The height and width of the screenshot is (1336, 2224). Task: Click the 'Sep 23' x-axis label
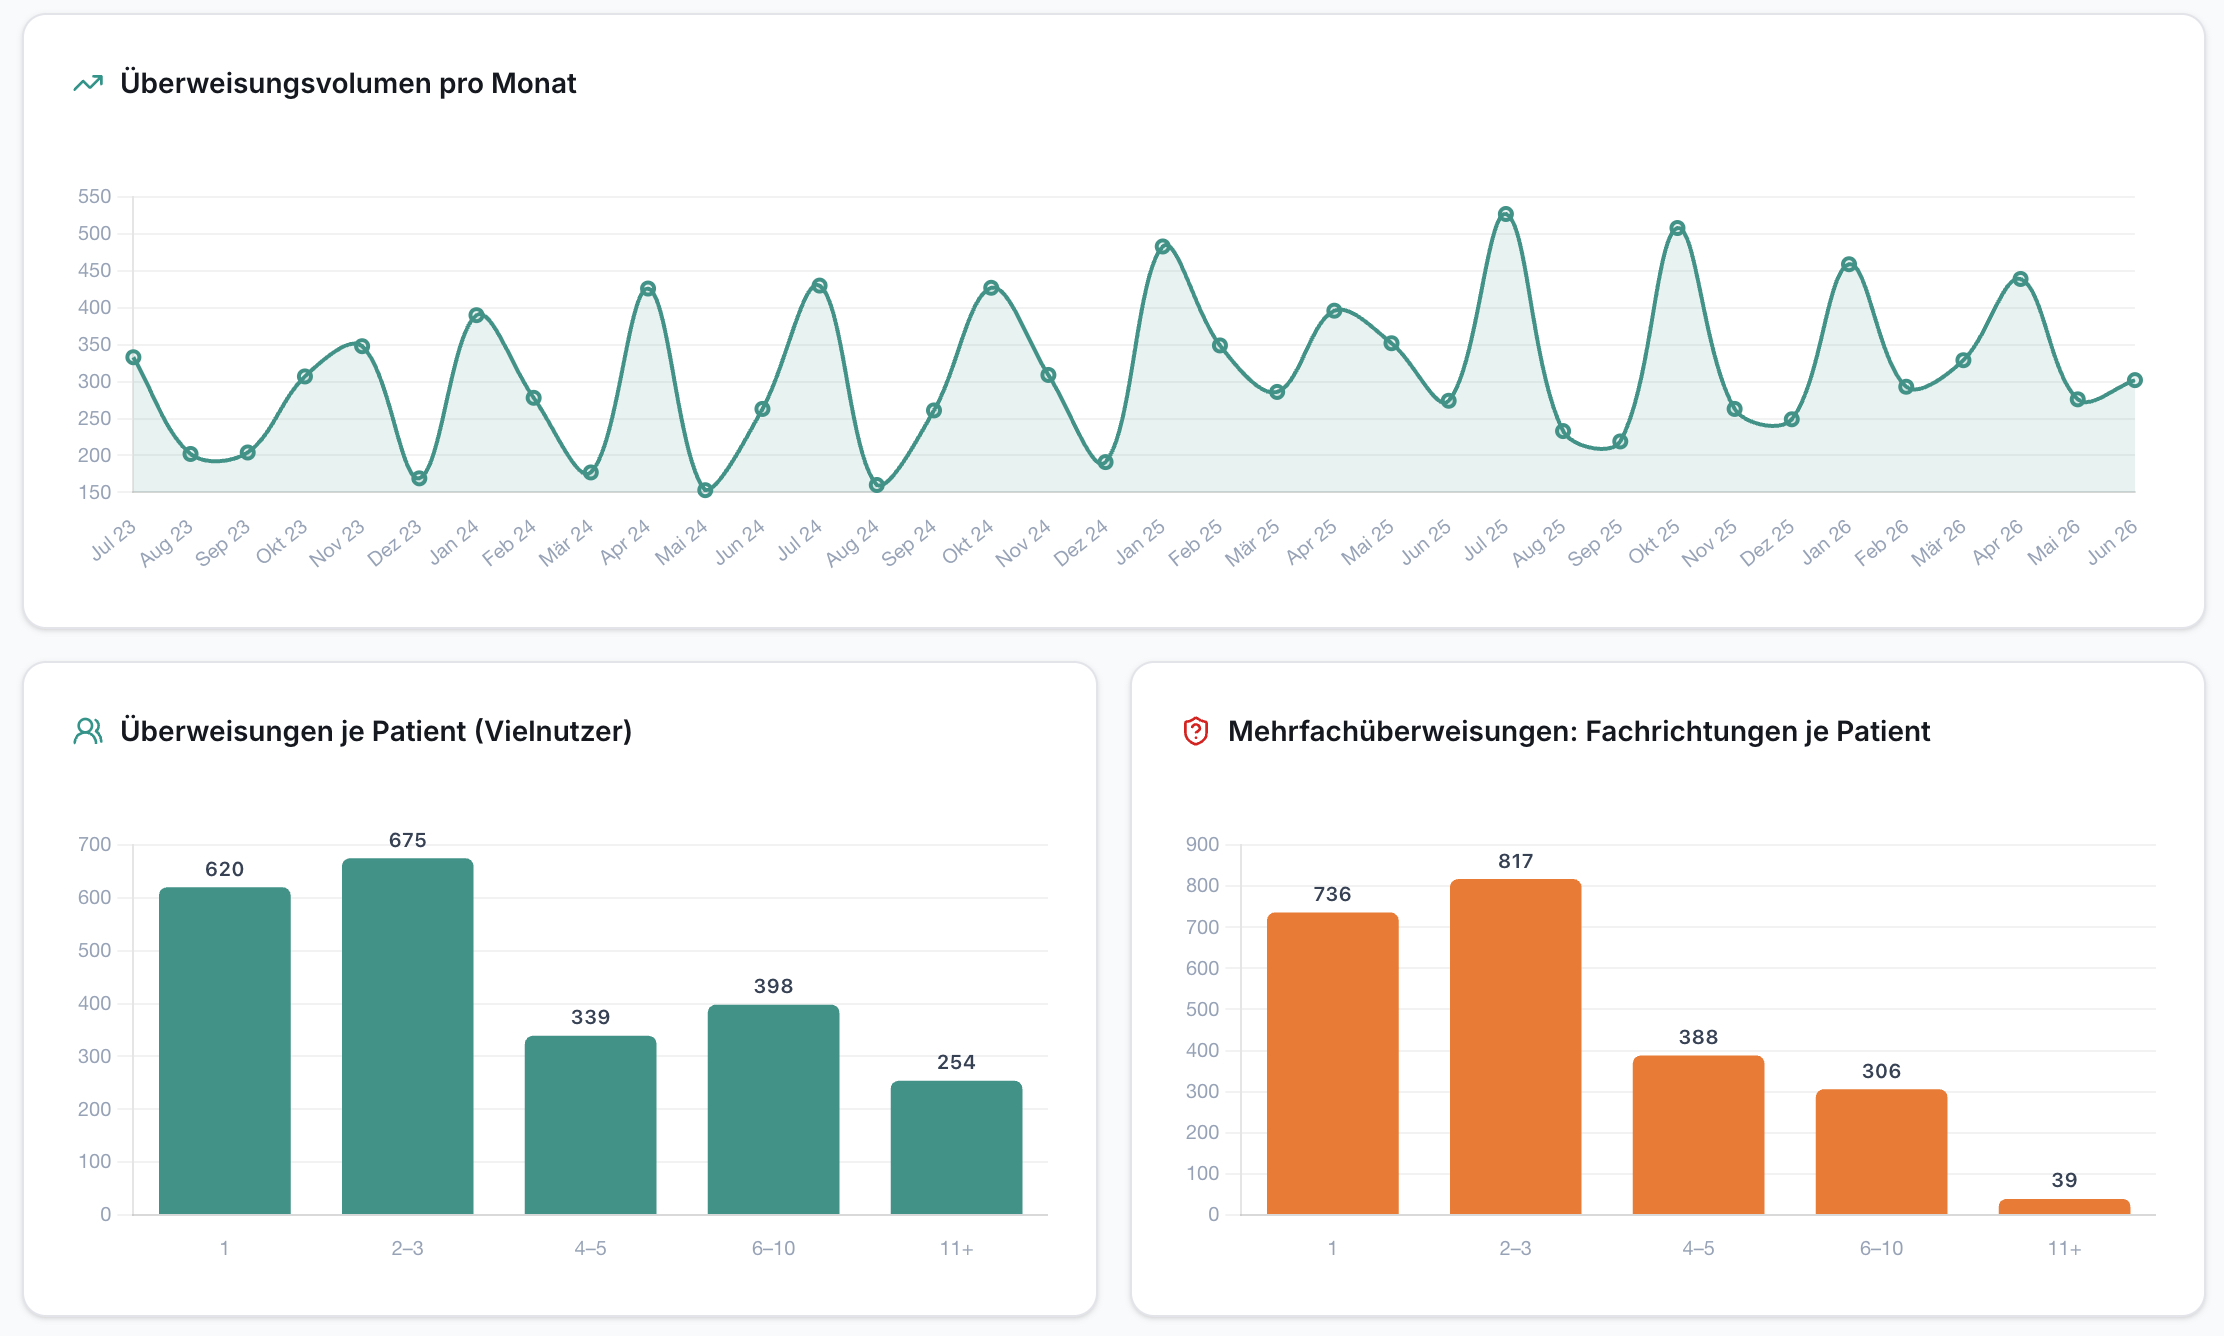pos(222,543)
